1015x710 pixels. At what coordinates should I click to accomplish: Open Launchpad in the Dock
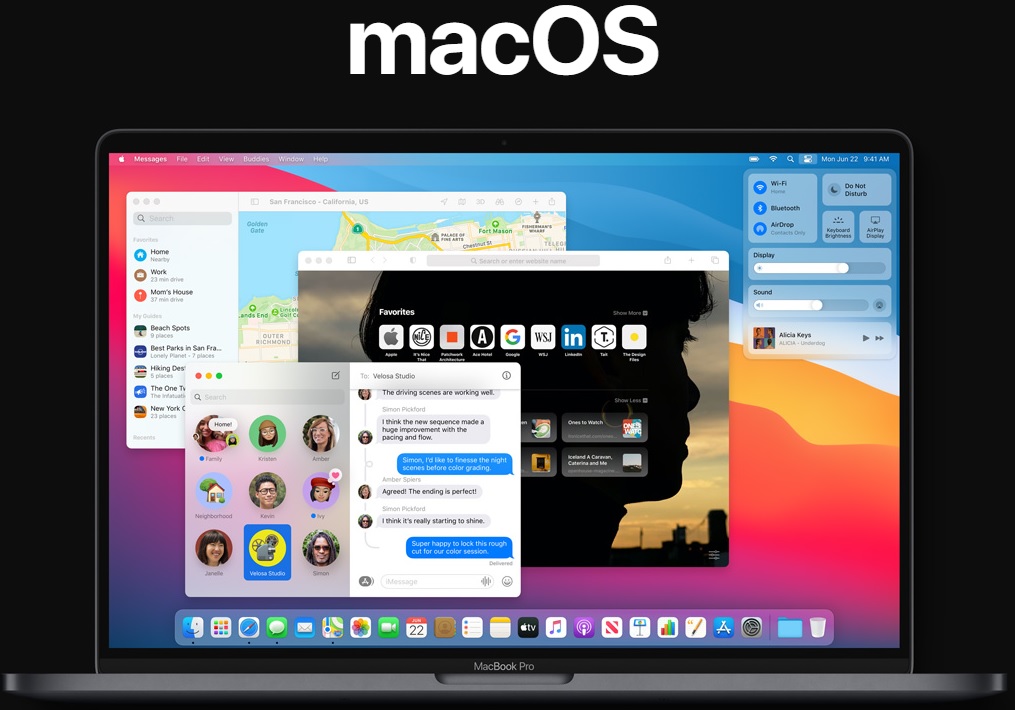click(221, 627)
